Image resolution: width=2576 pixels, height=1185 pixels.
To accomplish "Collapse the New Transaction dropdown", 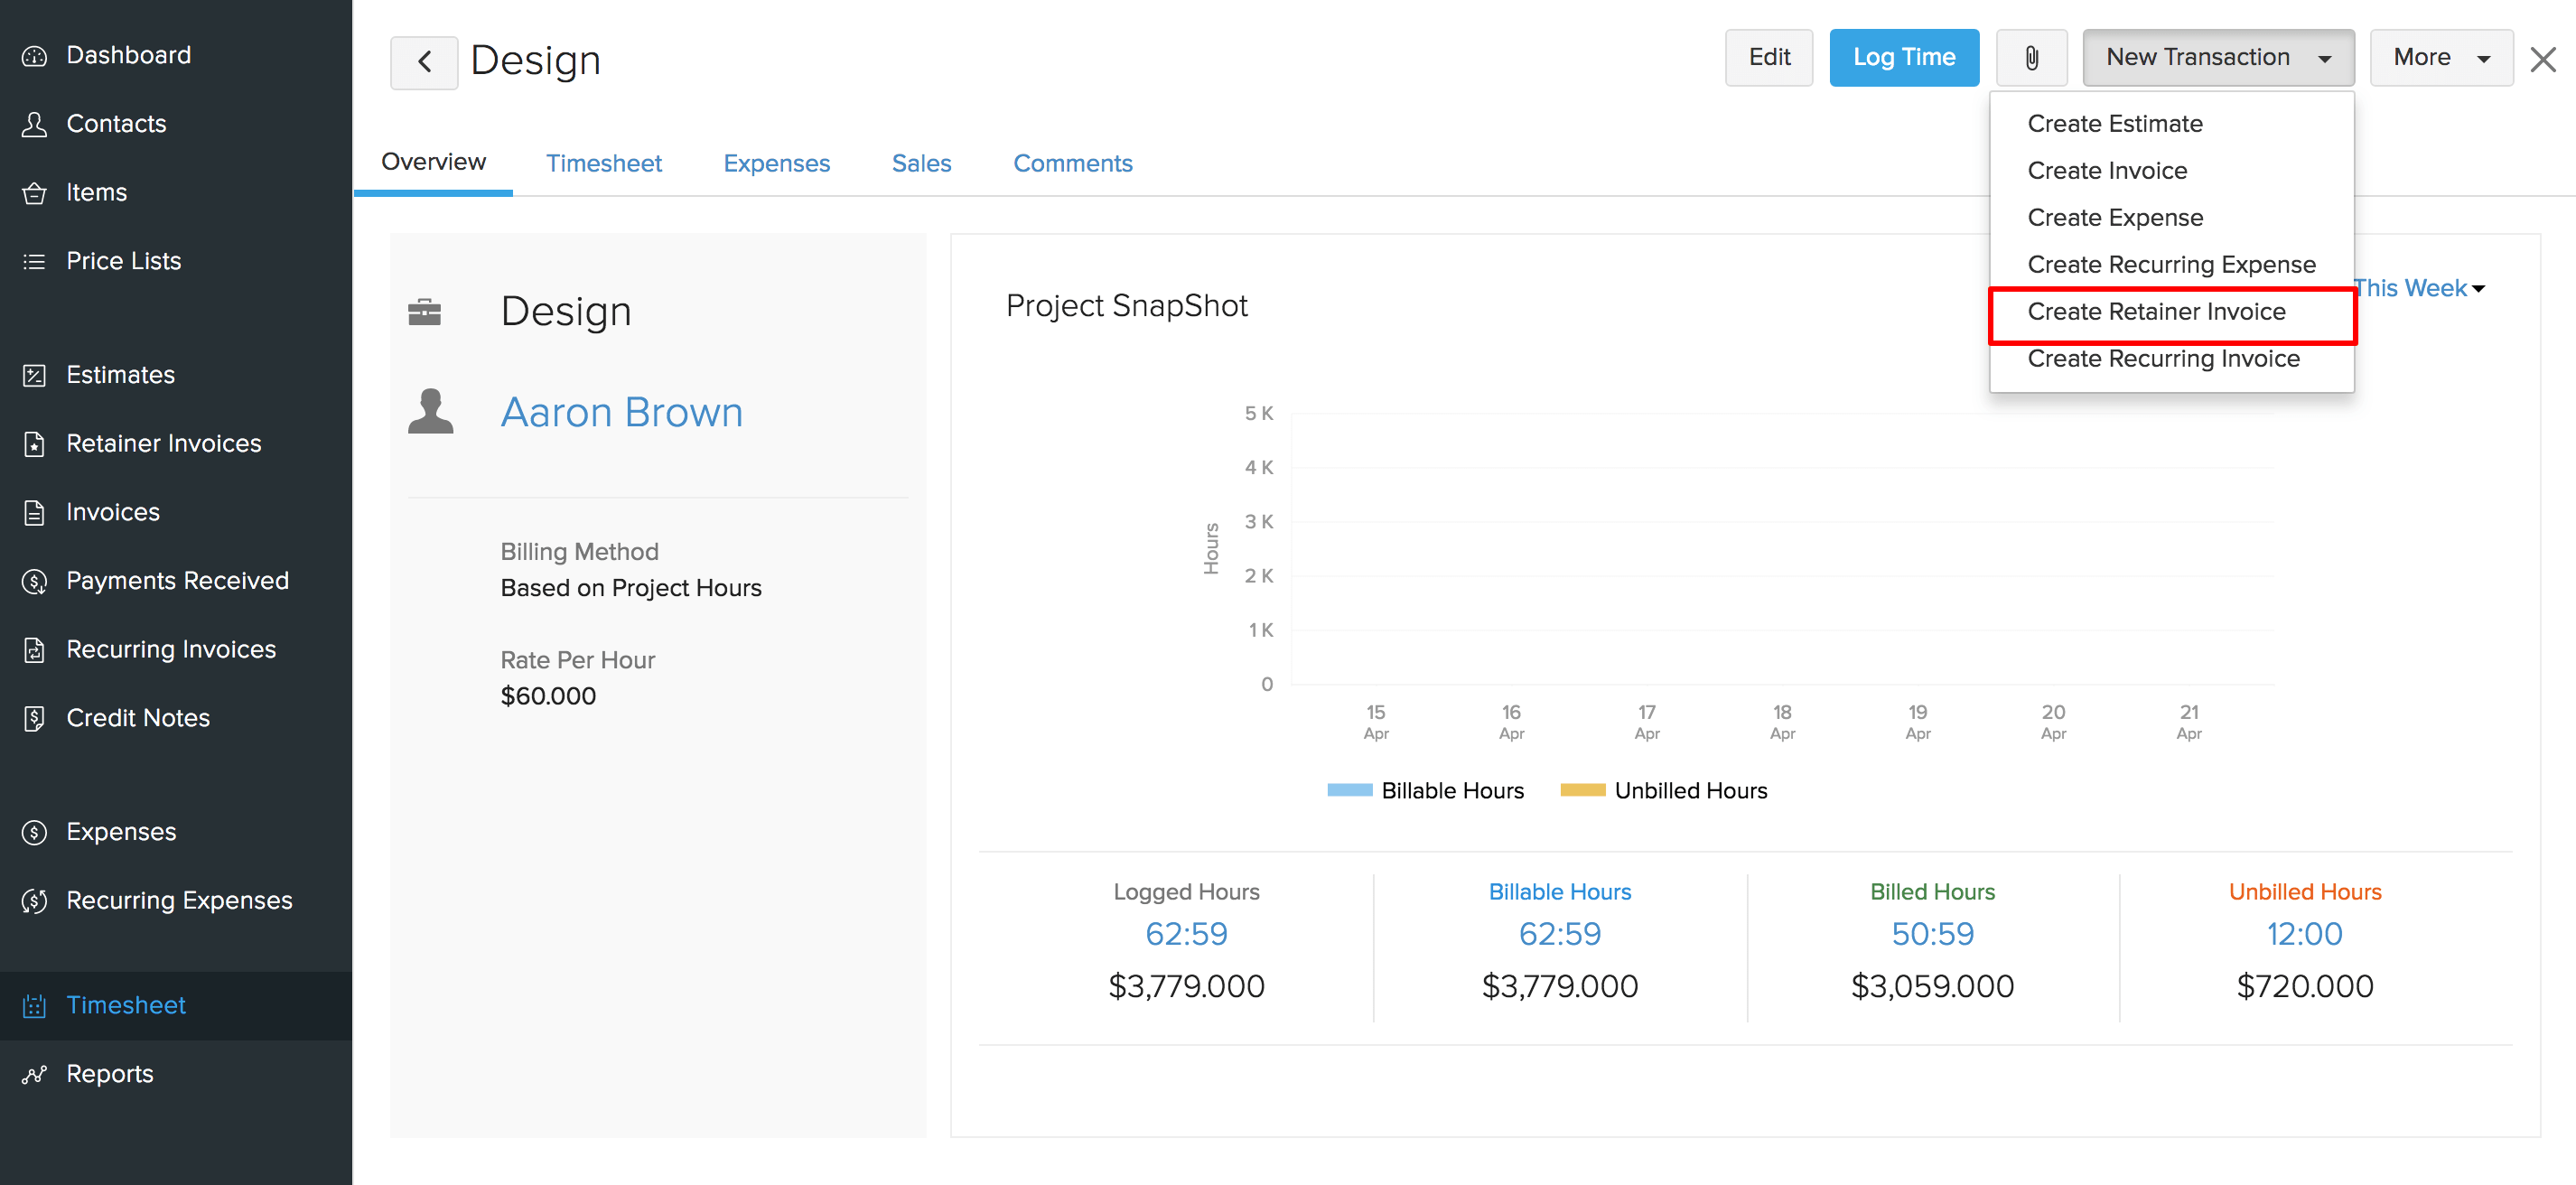I will tap(2217, 58).
